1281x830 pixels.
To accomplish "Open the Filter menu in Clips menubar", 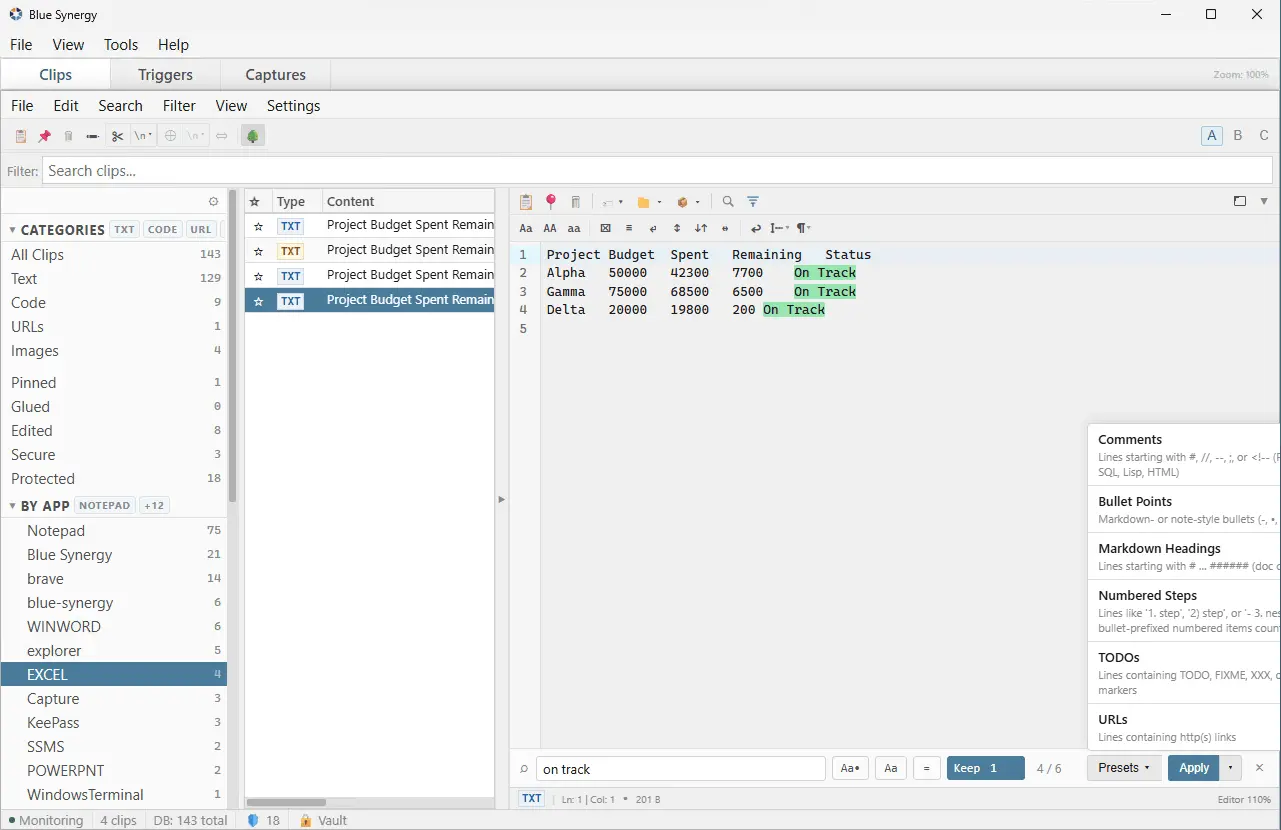I will (x=179, y=106).
